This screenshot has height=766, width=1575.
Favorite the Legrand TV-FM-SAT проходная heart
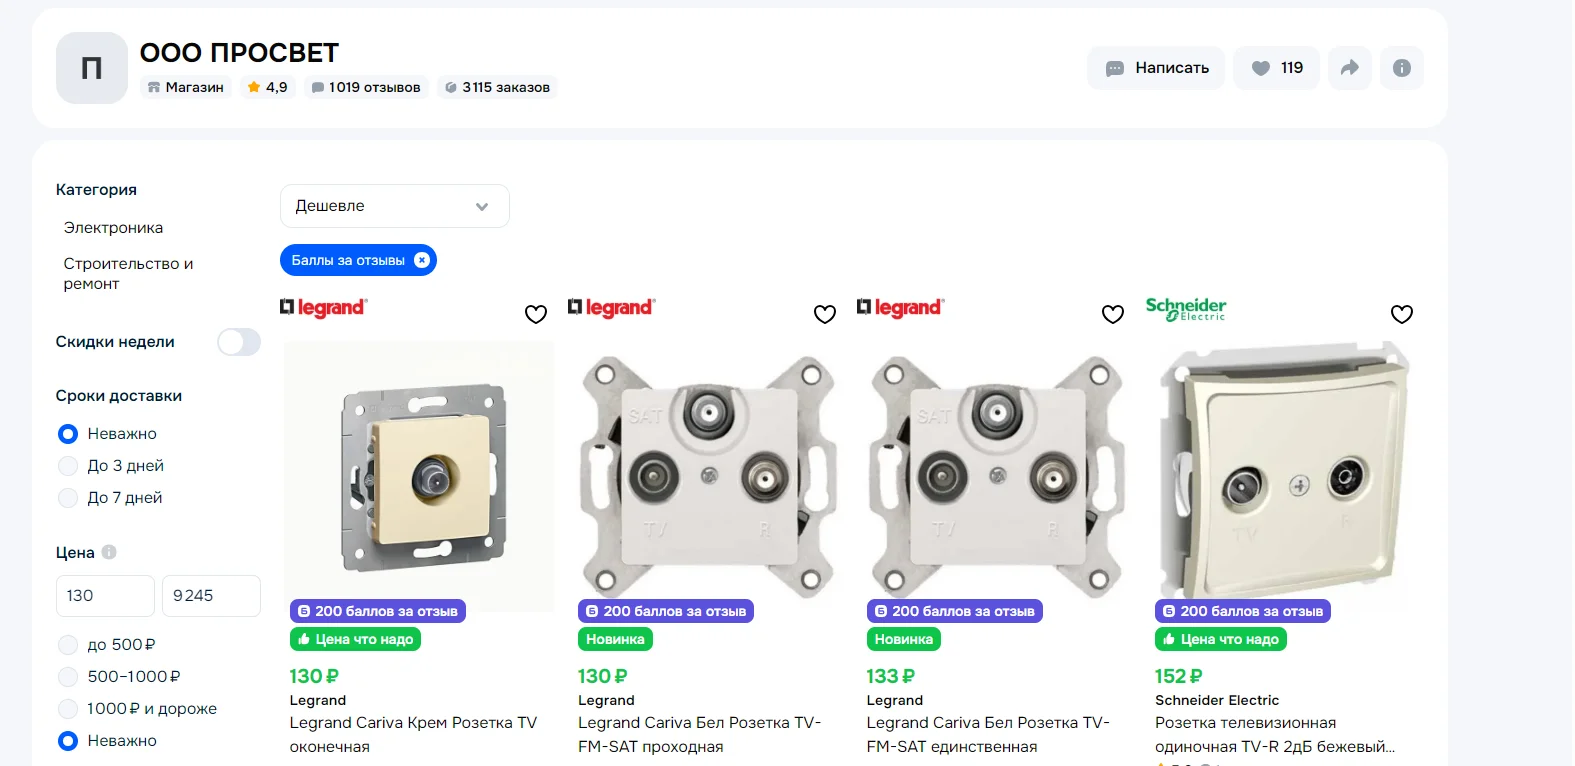825,314
